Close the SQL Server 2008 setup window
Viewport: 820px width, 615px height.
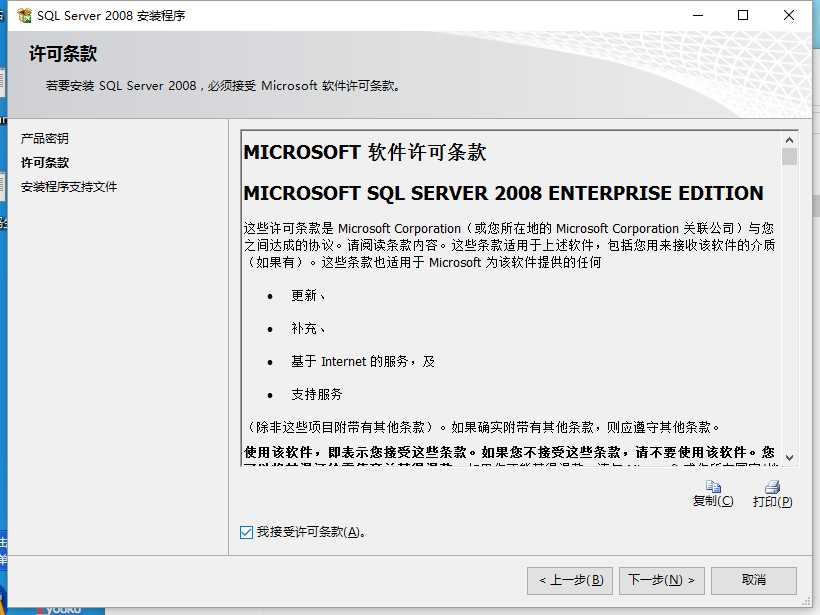[x=789, y=15]
